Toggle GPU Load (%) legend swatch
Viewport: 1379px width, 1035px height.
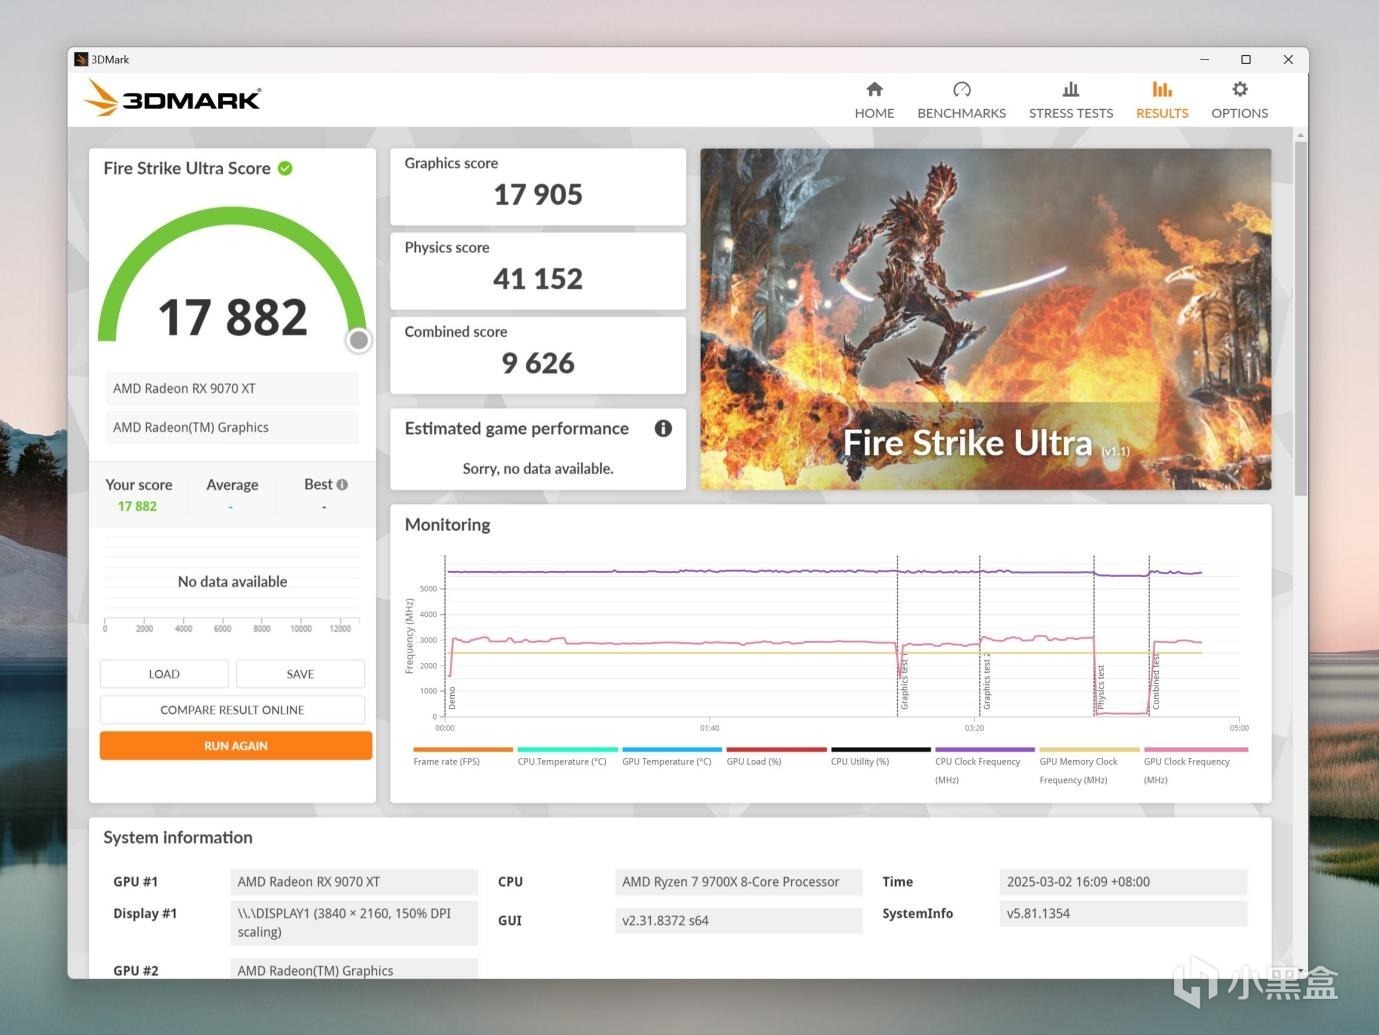[777, 749]
